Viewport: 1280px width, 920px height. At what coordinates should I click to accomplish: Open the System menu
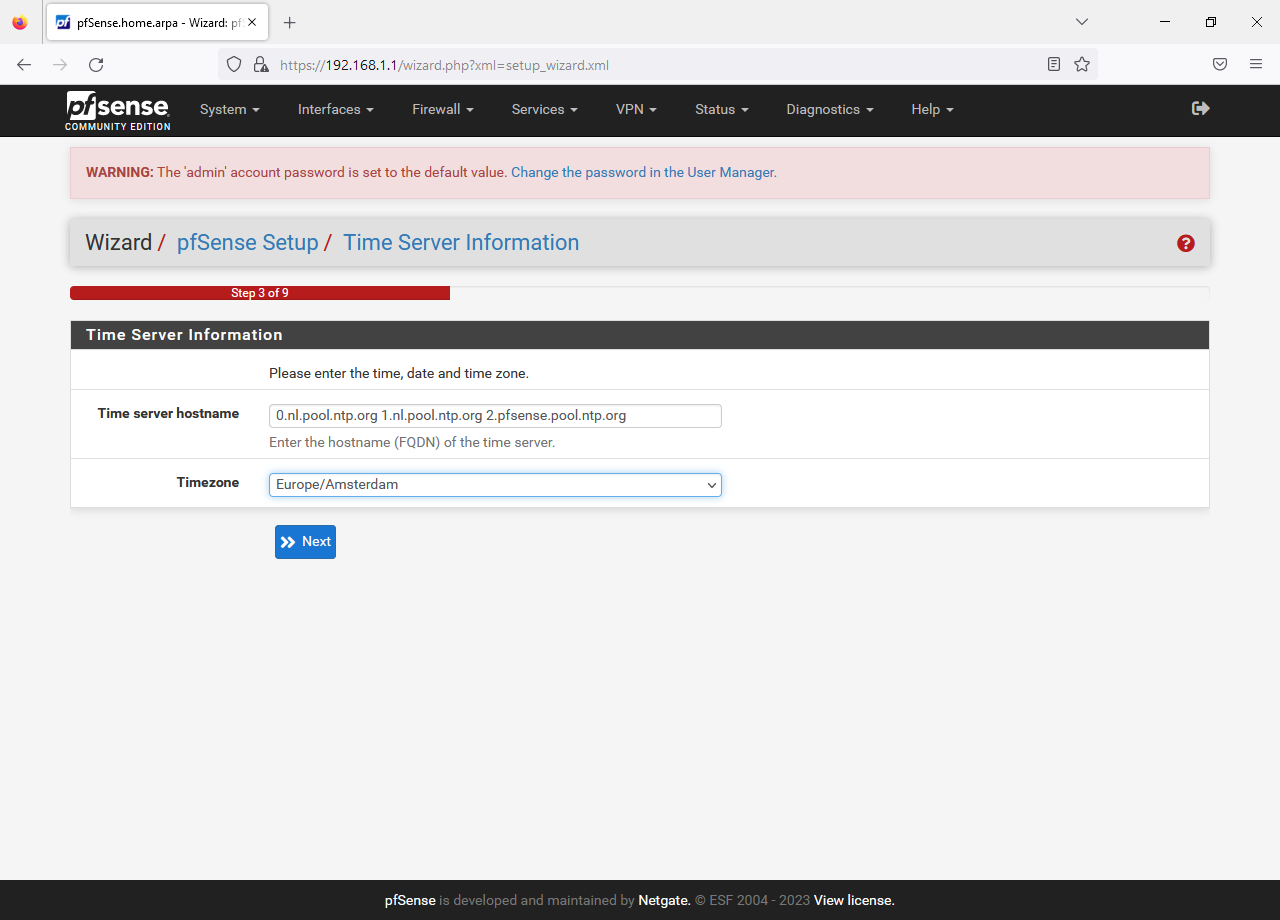[x=230, y=110]
